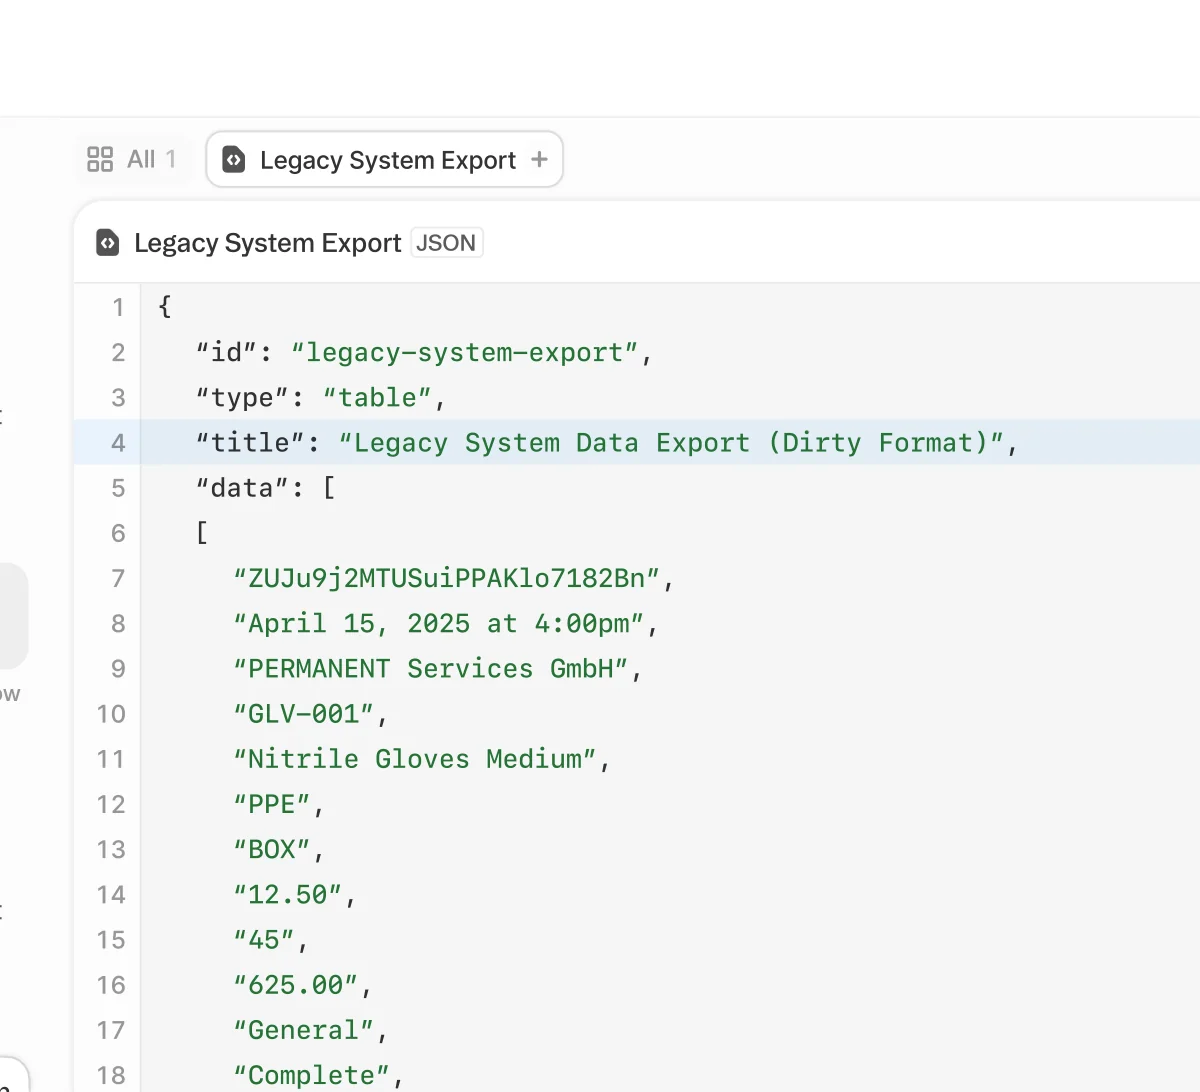The height and width of the screenshot is (1092, 1200).
Task: Place cursor on the opening brace on line 1
Action: click(x=165, y=307)
